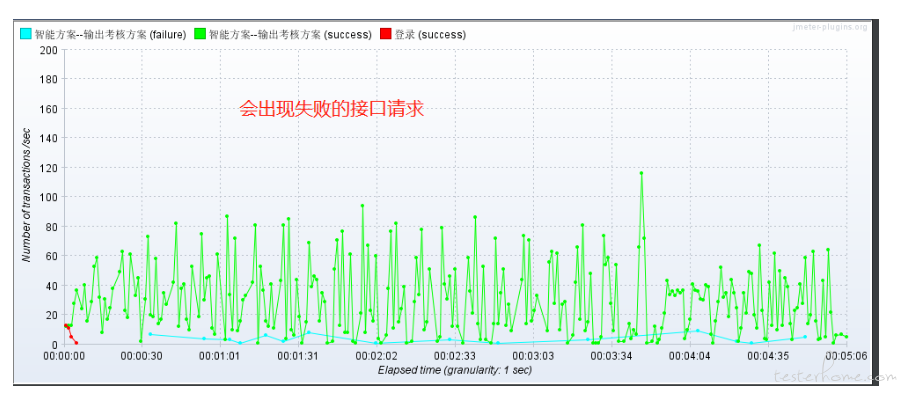
Task: Click the 200 value on the Y axis
Action: (49, 50)
